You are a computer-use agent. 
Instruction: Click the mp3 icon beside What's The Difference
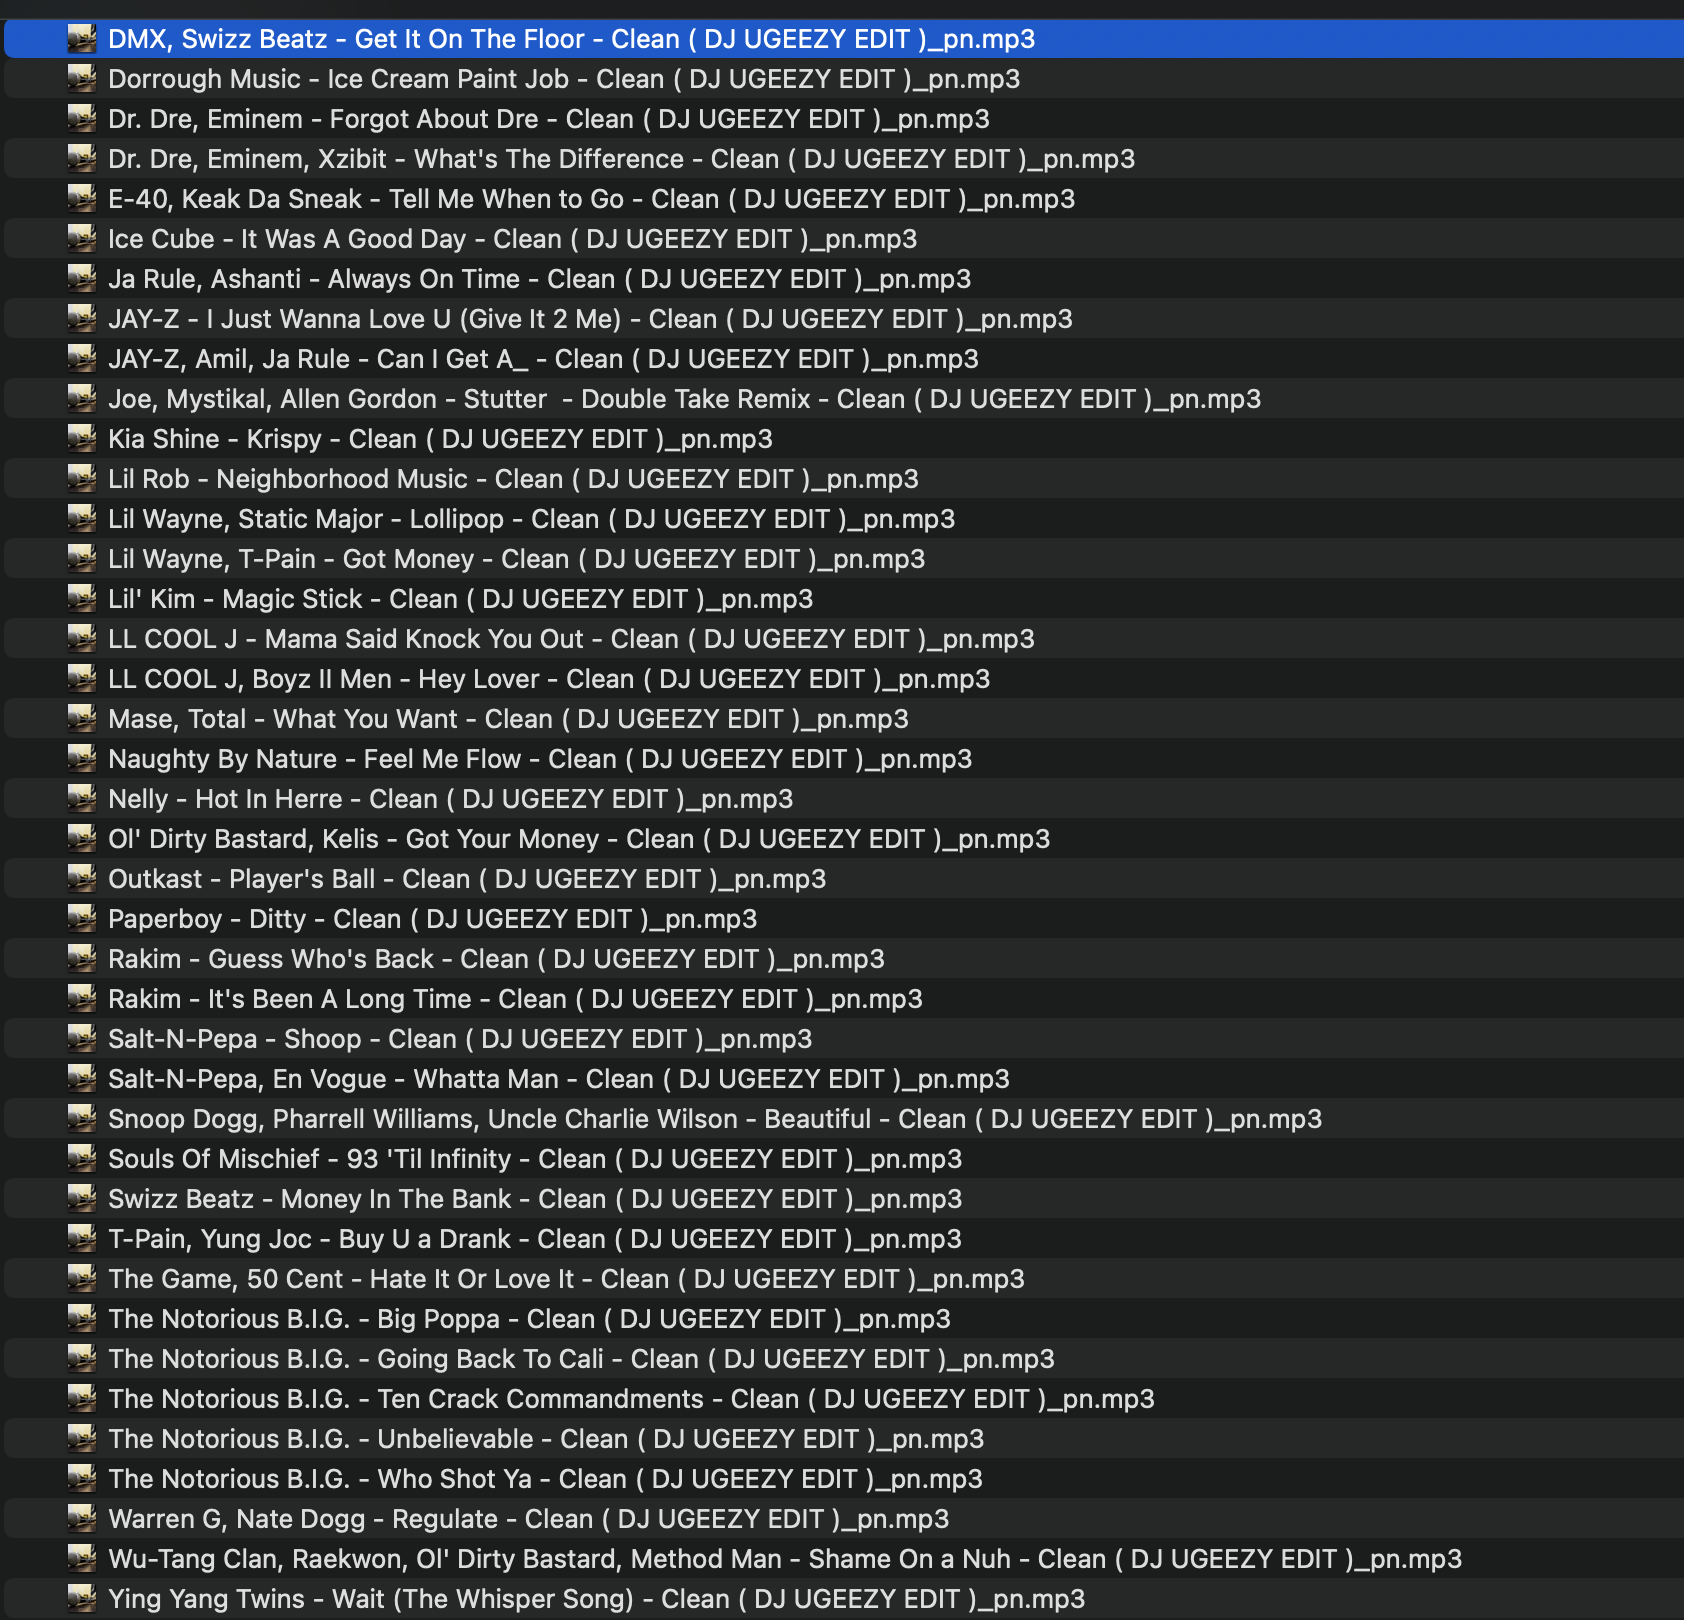(x=82, y=159)
